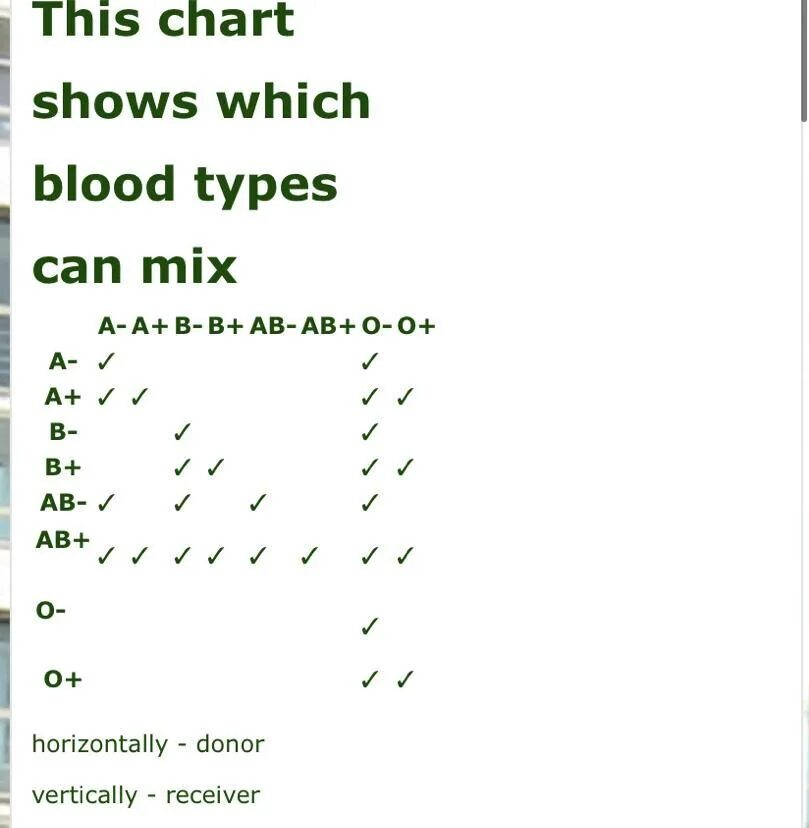
Task: Click the 'horizontally - donor' text
Action: (148, 744)
